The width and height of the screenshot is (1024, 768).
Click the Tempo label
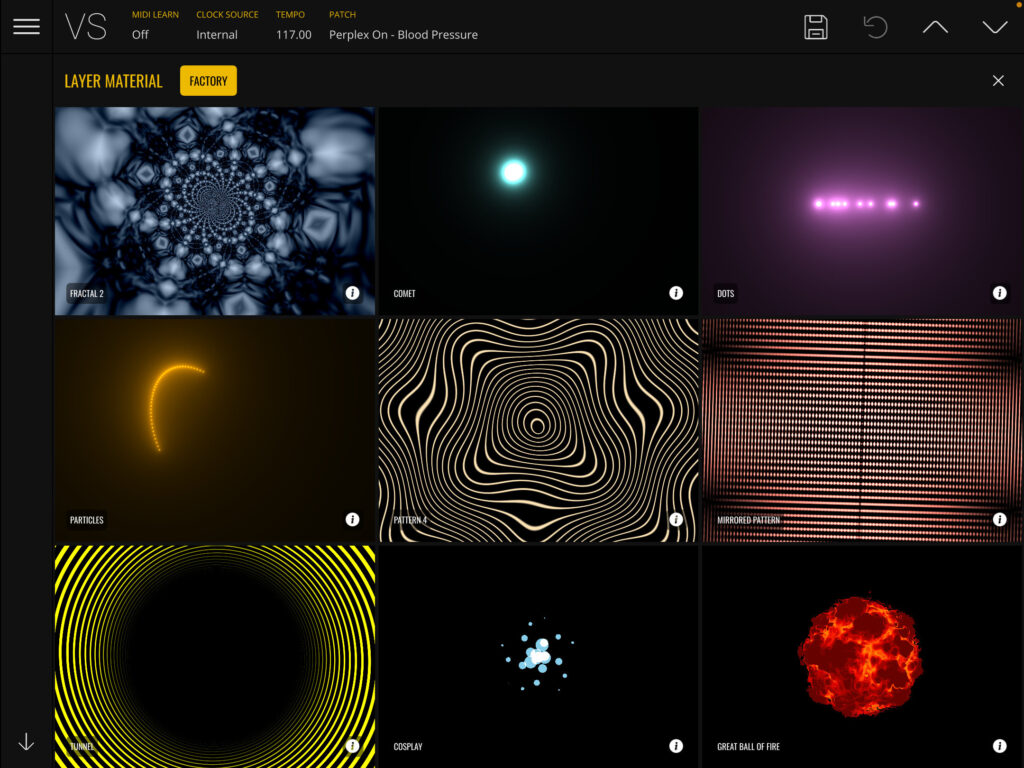tap(290, 14)
